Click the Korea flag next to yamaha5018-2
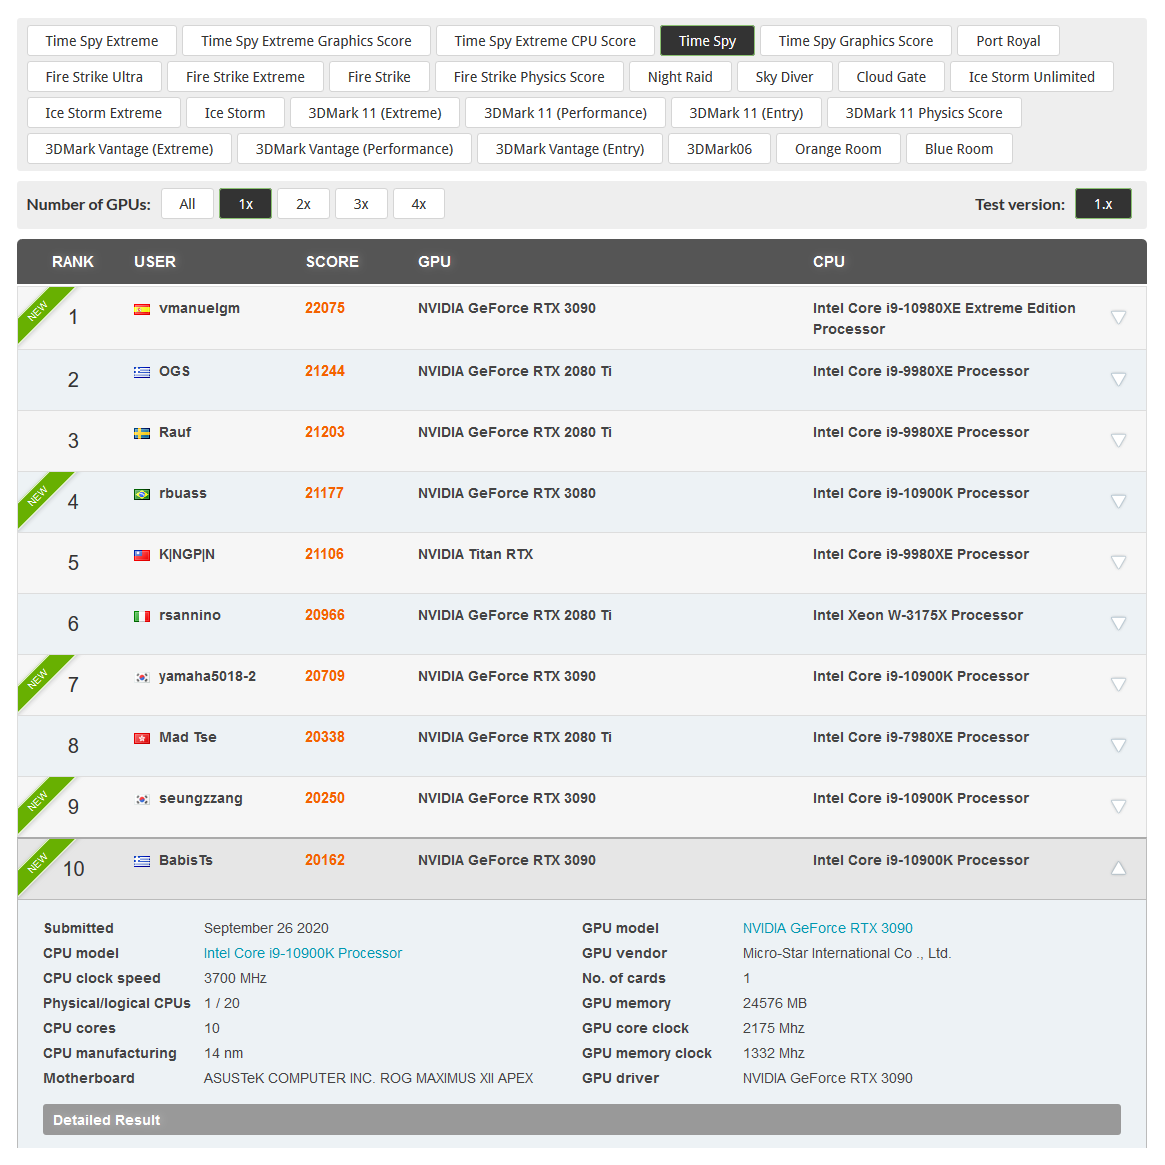 click(142, 677)
